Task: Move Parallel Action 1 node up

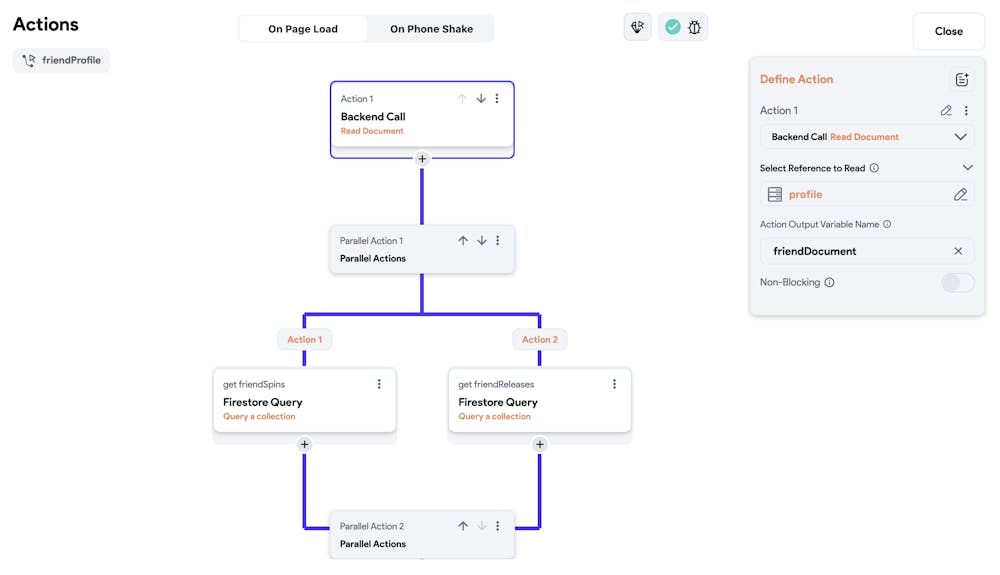Action: (x=463, y=241)
